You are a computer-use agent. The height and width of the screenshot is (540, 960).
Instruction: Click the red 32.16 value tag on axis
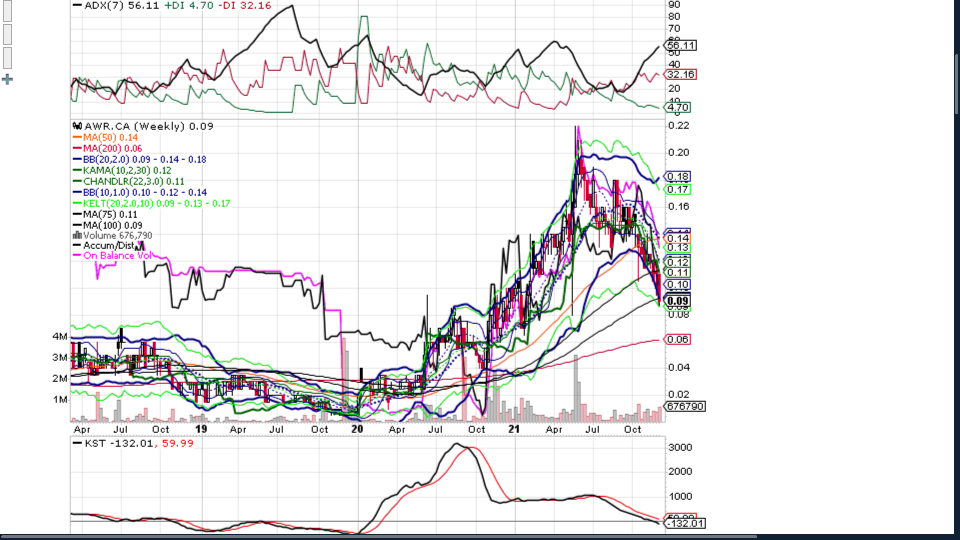coord(681,75)
